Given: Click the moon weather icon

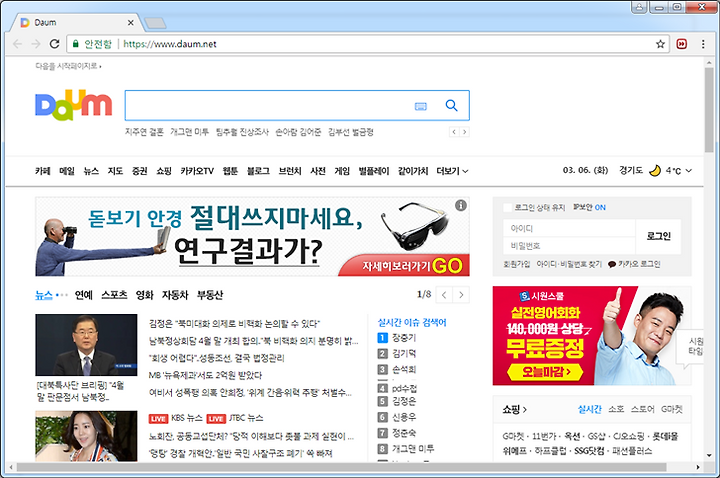Looking at the screenshot, I should pos(654,171).
